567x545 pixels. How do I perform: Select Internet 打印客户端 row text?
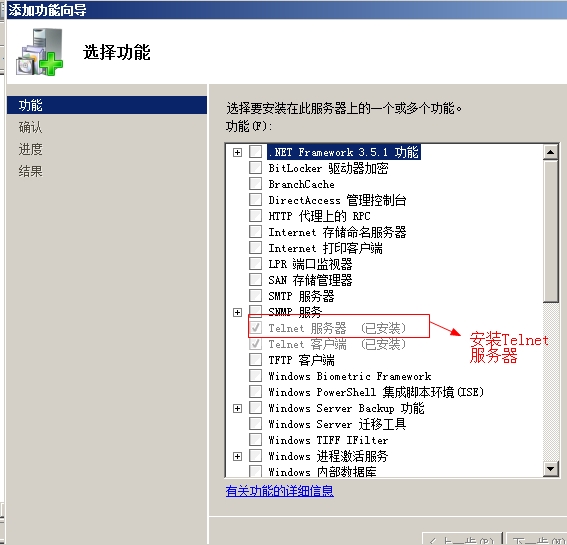click(x=325, y=248)
